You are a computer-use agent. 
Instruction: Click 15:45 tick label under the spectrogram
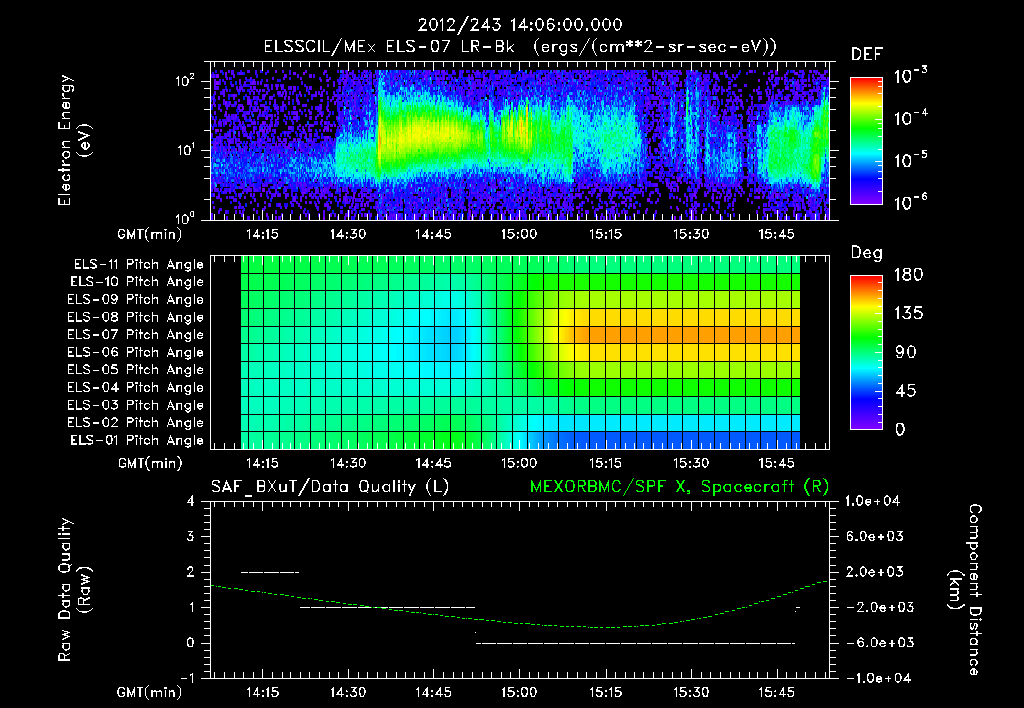click(776, 234)
